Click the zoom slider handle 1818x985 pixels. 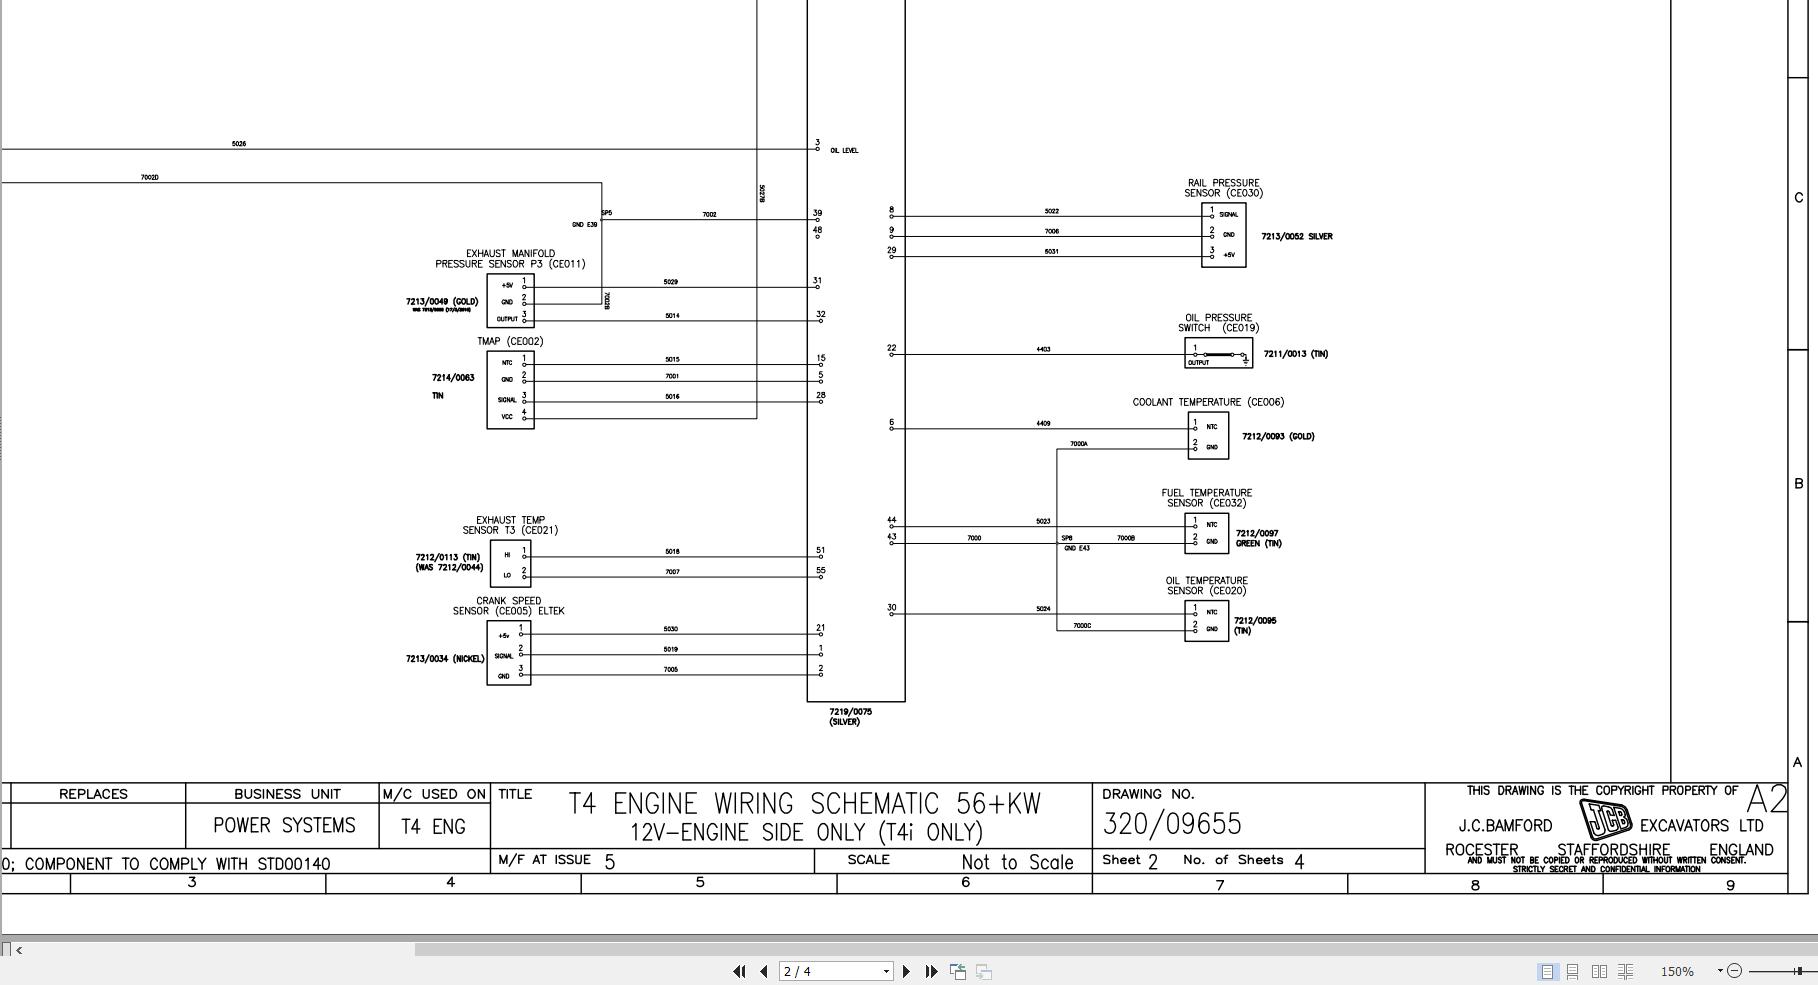point(1799,971)
